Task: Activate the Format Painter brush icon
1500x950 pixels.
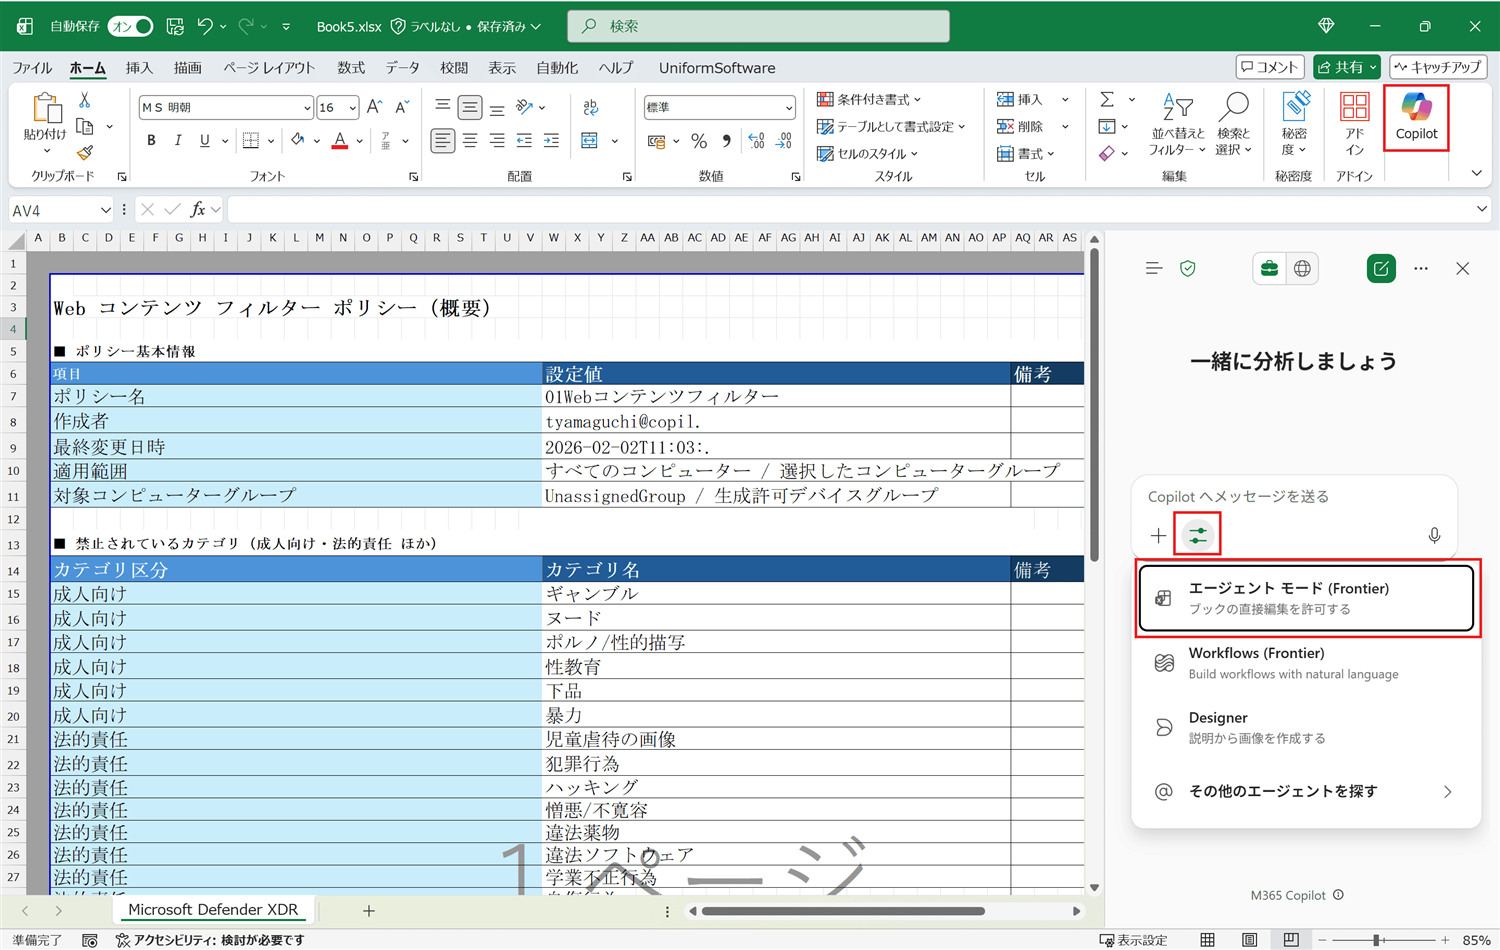Action: pos(85,152)
